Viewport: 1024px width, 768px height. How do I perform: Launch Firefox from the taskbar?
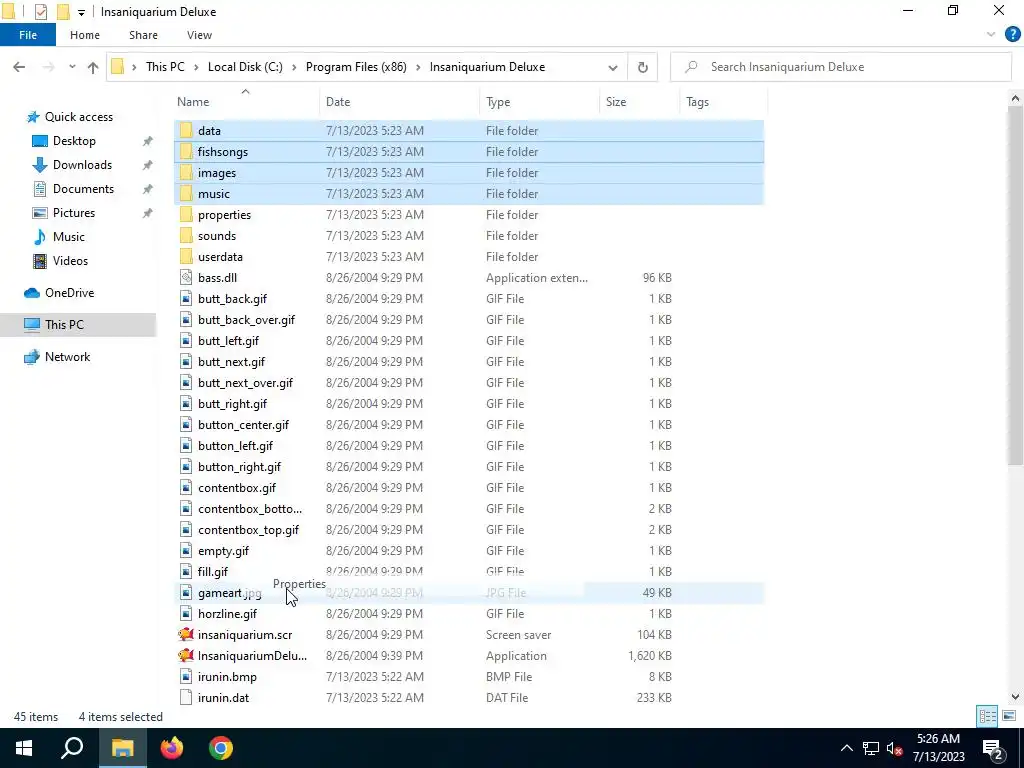(x=172, y=748)
